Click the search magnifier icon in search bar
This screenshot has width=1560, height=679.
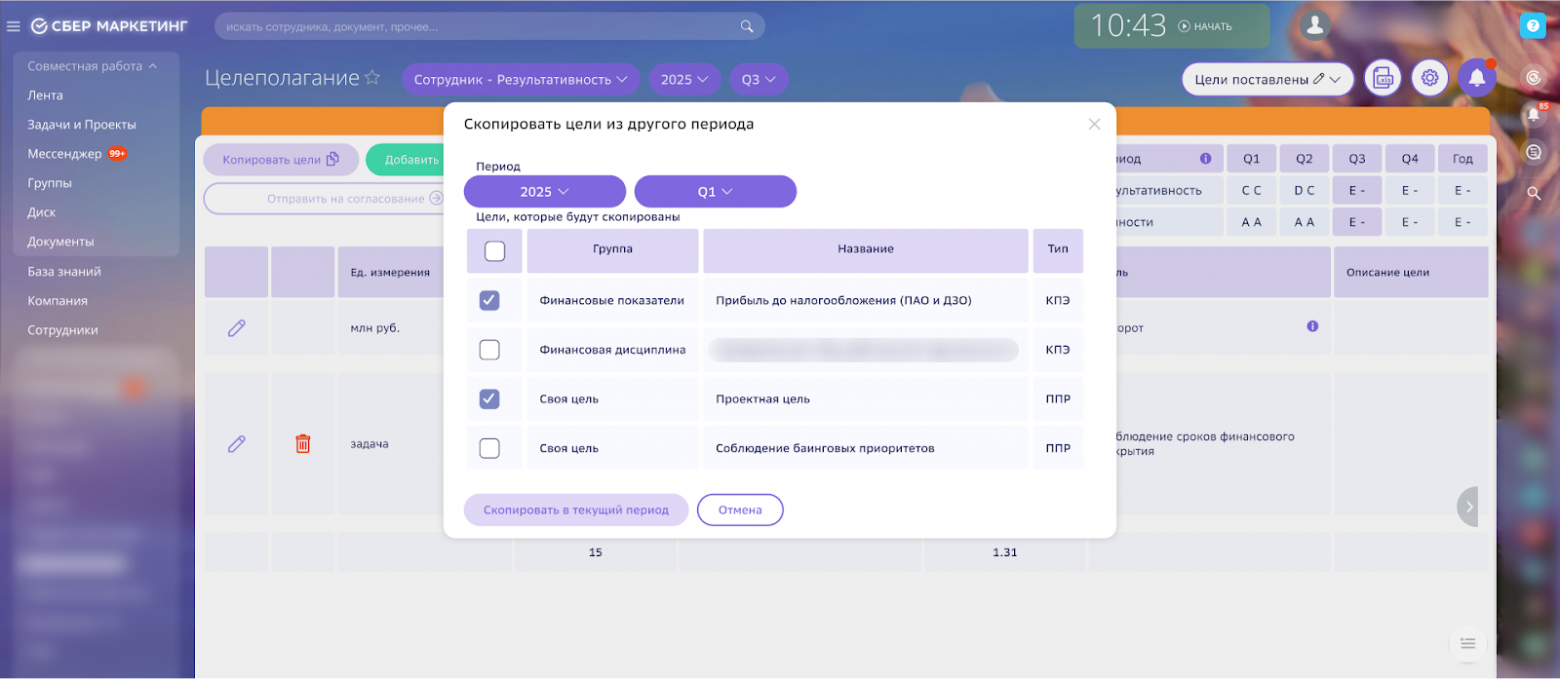(x=746, y=26)
